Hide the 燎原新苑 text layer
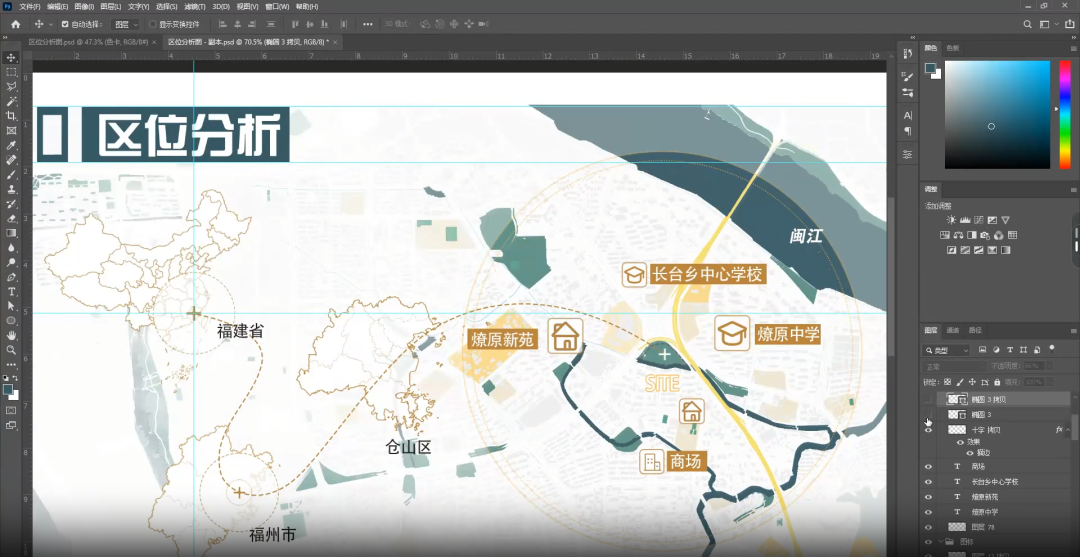The image size is (1080, 557). pyautogui.click(x=928, y=497)
